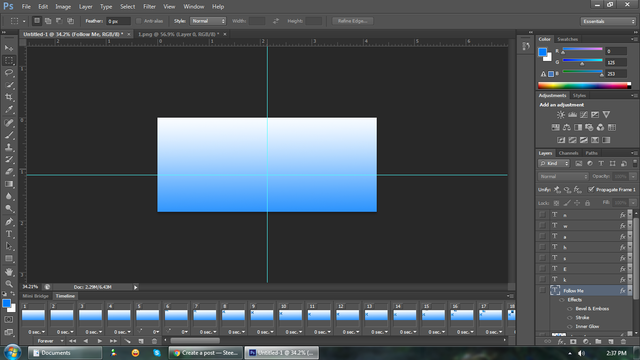
Task: Open frame 3 delay time dropdown
Action: [x=93, y=332]
